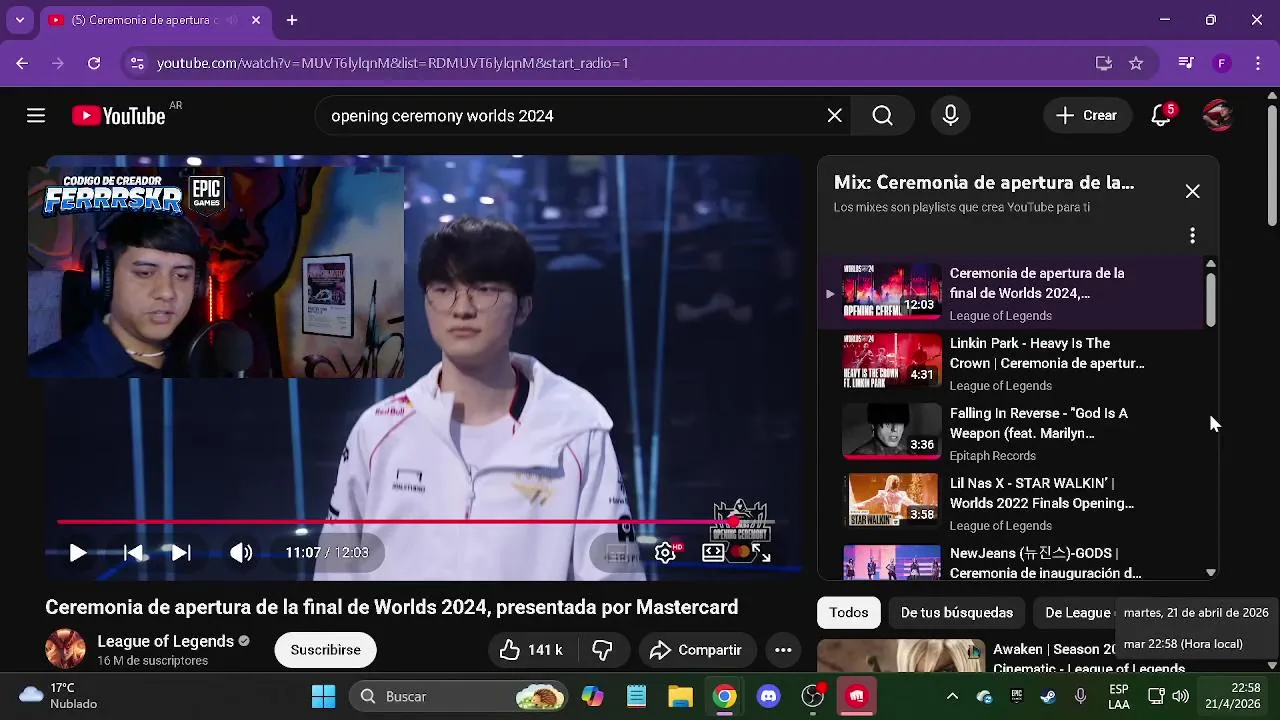Open the Riot client taskbar icon

coord(857,696)
